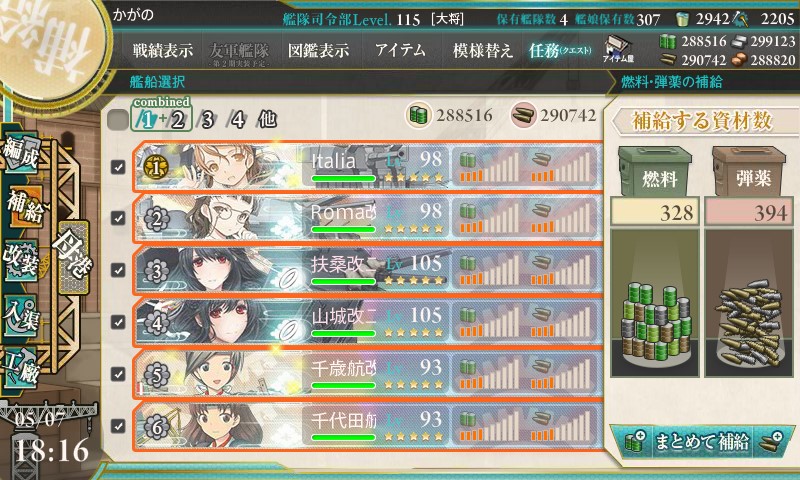This screenshot has width=800, height=480.
Task: Switch to fleet 4 tab
Action: (x=237, y=120)
